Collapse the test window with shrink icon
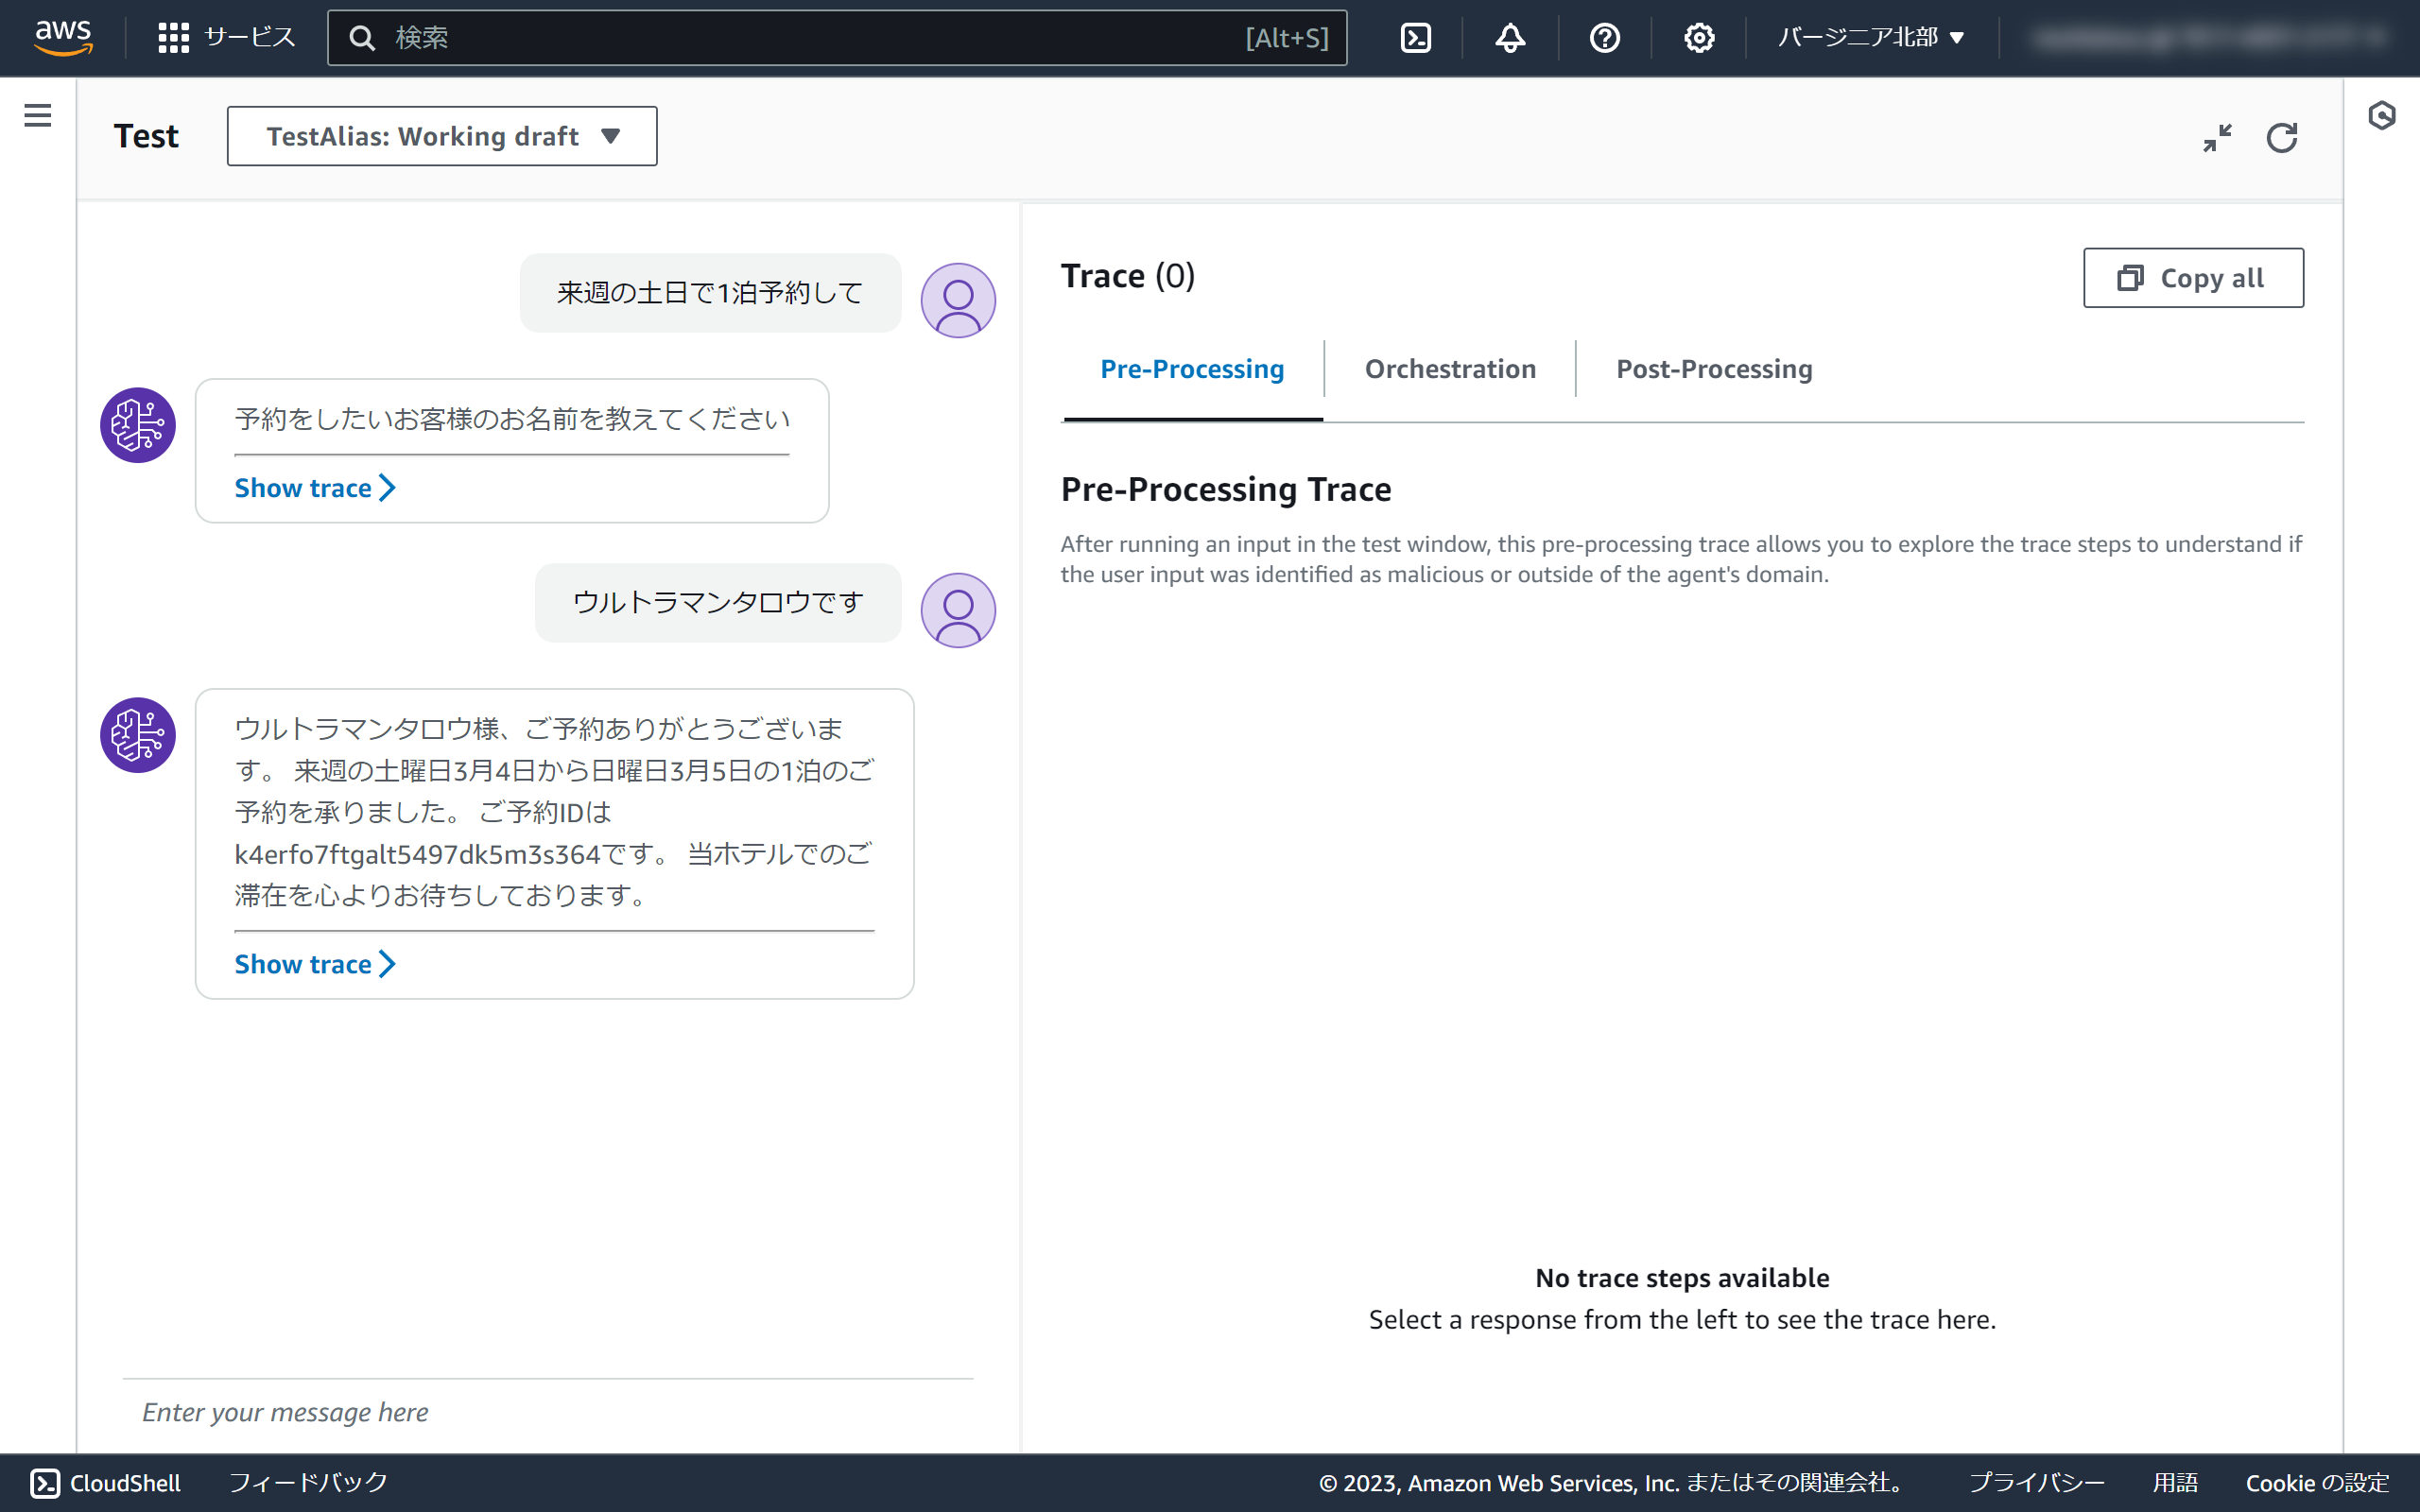Image resolution: width=2420 pixels, height=1512 pixels. click(x=2217, y=137)
